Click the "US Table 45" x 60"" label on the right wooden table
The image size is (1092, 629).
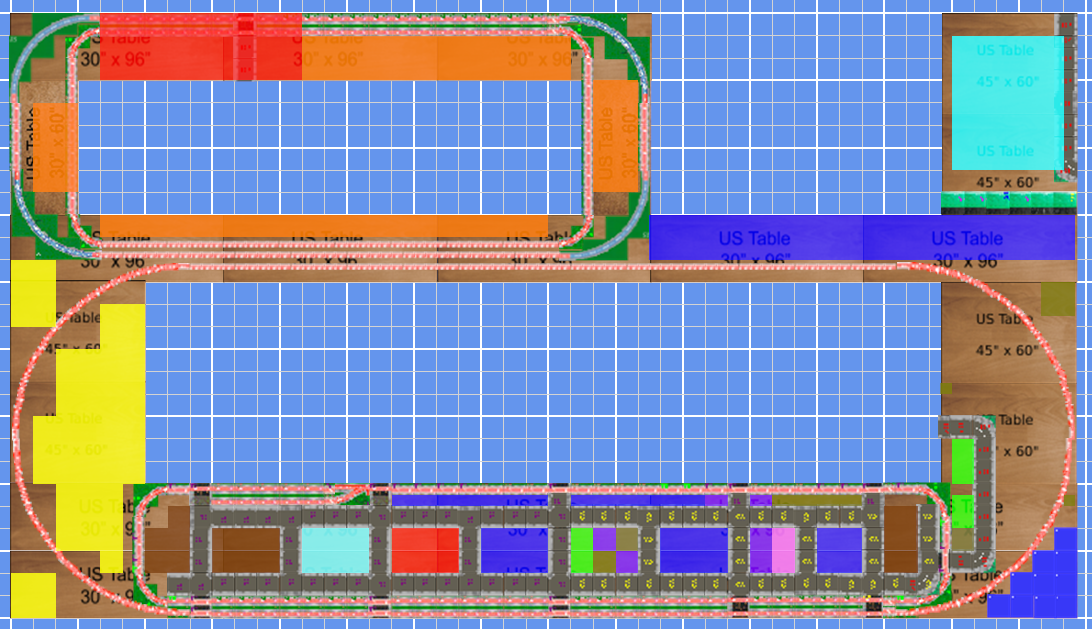[x=1006, y=334]
